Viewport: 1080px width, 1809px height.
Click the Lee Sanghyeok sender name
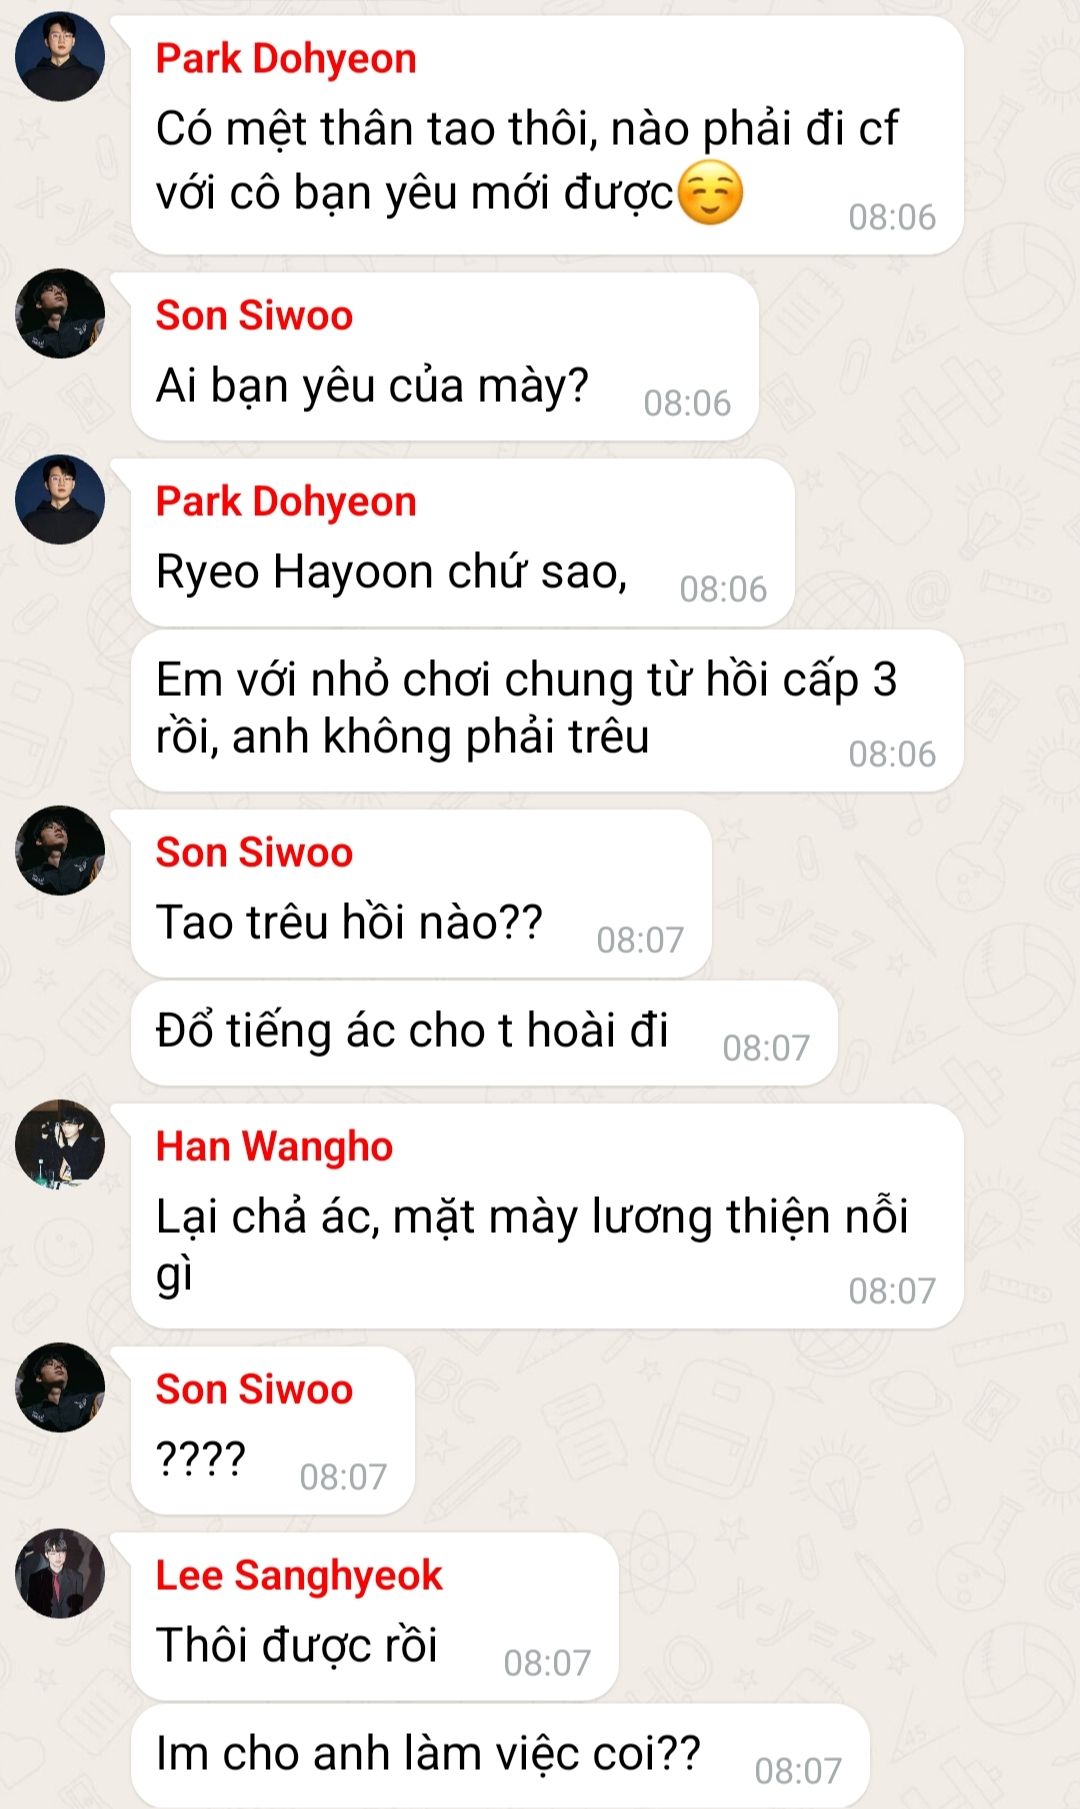[x=298, y=1575]
